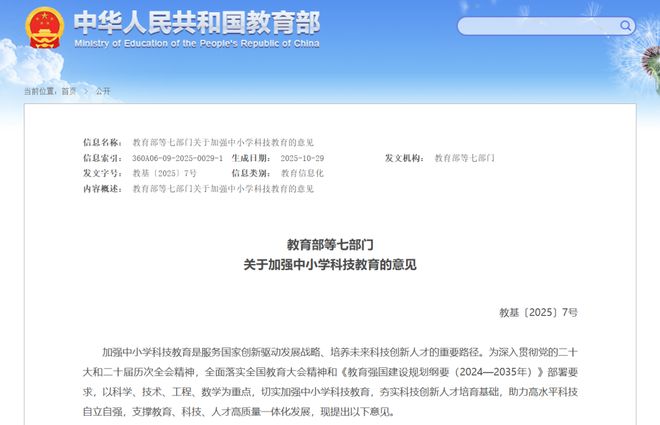
Task: Click the heading line 教育部等七部门
Action: point(330,244)
